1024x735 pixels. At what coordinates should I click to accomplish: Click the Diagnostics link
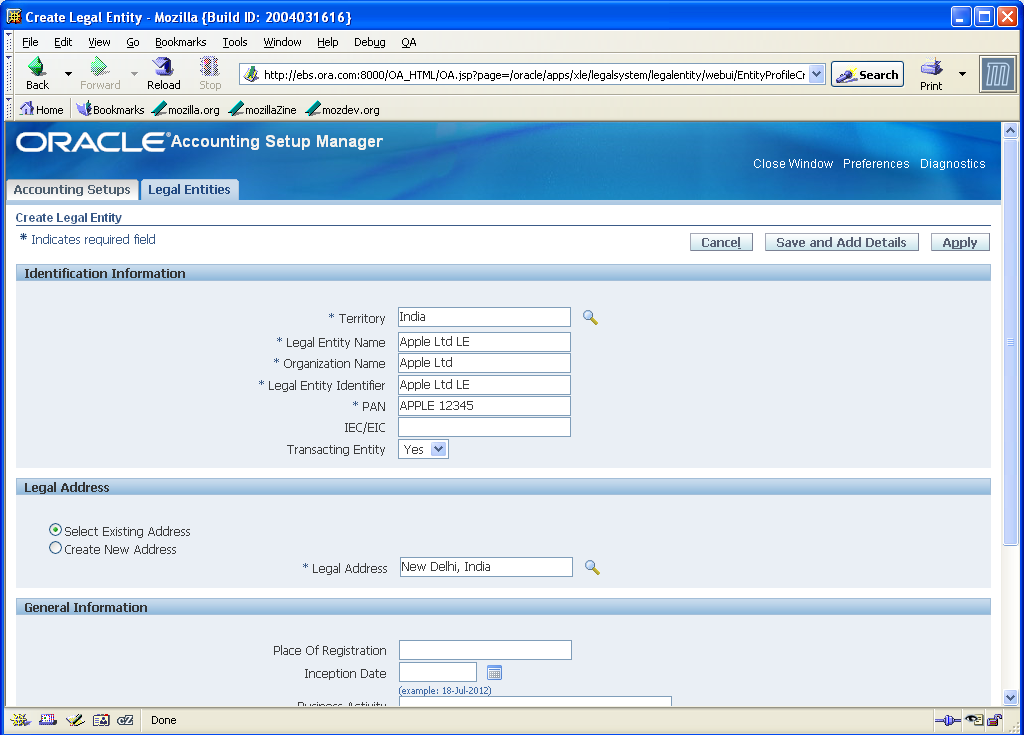[951, 163]
